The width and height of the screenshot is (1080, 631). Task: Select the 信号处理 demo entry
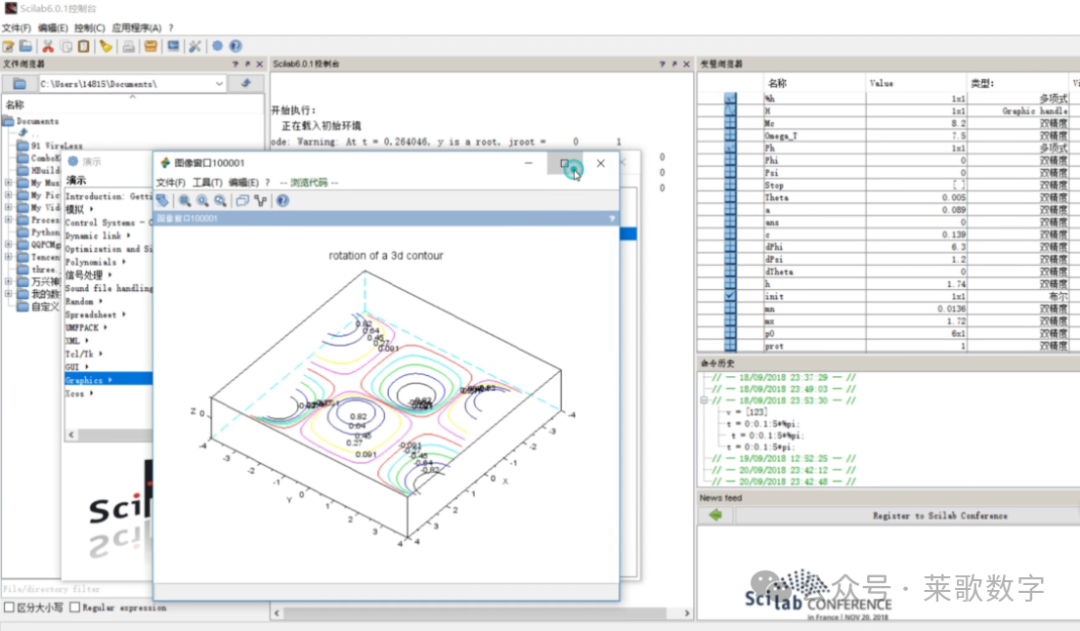click(x=83, y=275)
